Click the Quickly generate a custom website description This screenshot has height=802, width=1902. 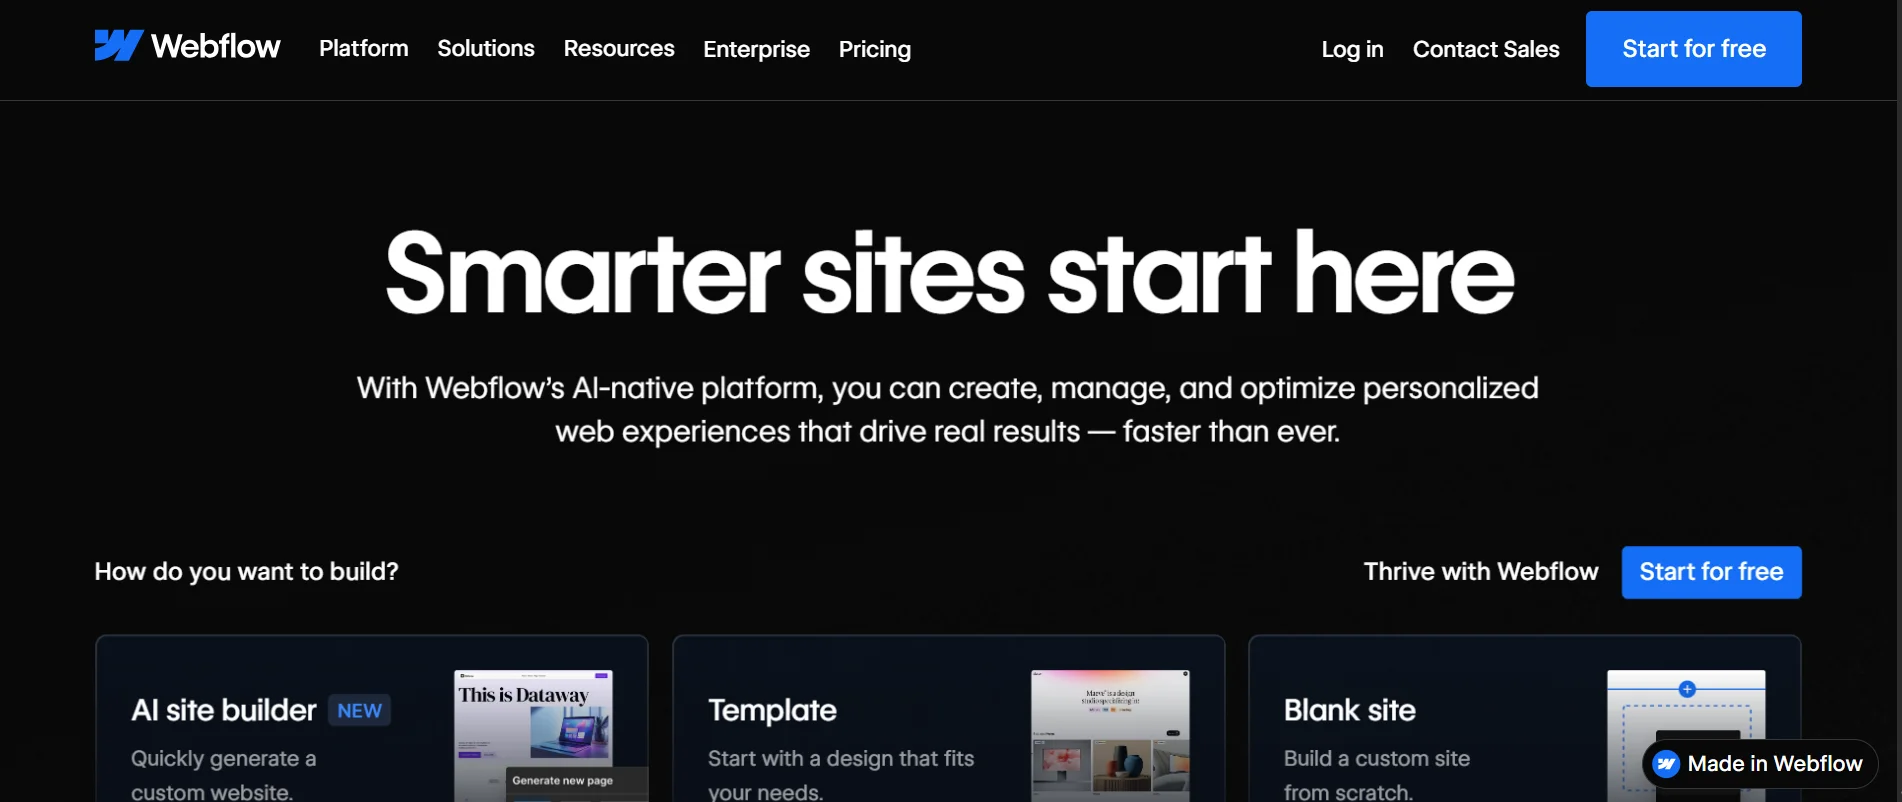224,775
